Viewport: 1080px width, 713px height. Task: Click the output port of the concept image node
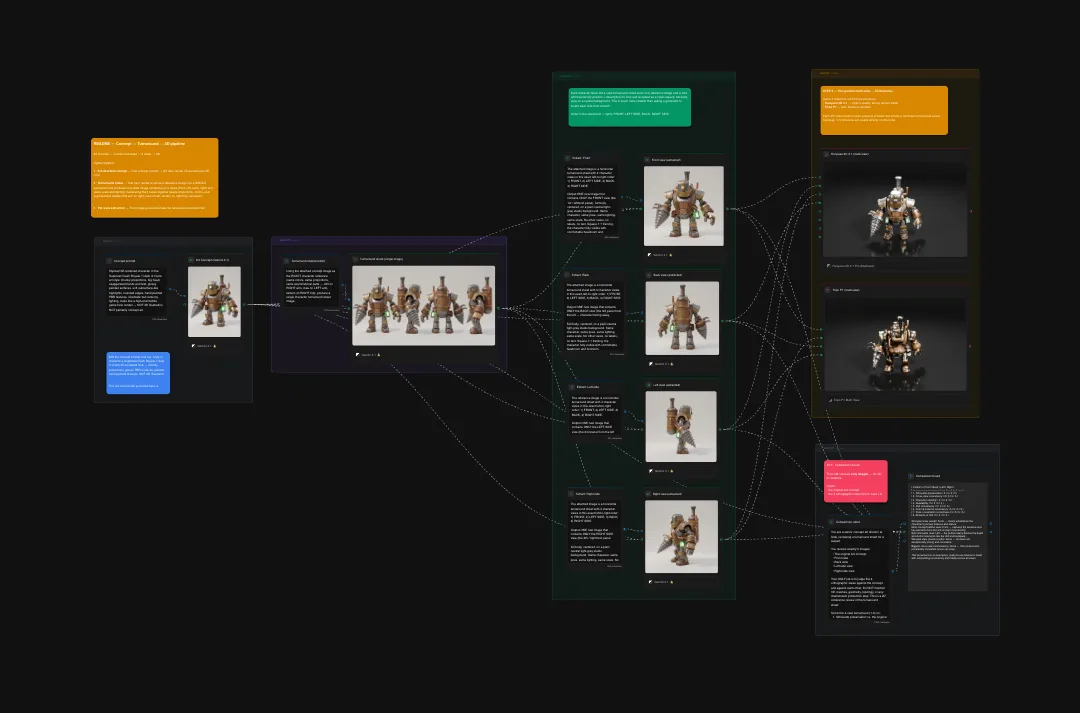tap(245, 304)
